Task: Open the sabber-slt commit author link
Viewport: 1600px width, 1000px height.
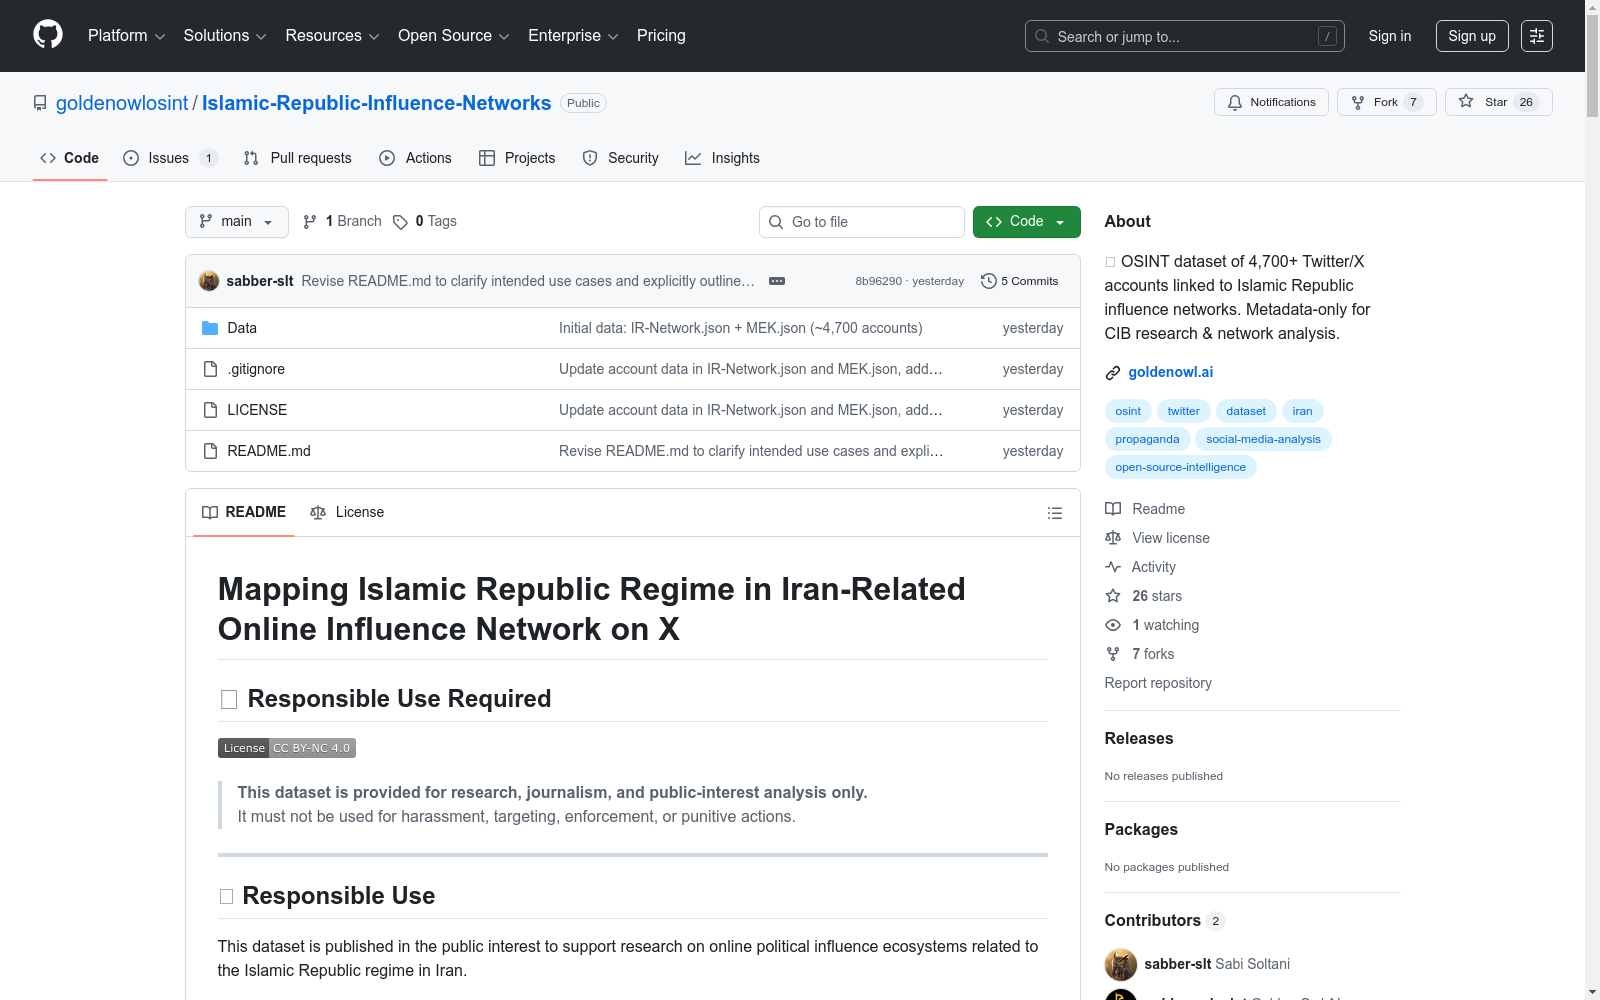Action: pos(260,281)
